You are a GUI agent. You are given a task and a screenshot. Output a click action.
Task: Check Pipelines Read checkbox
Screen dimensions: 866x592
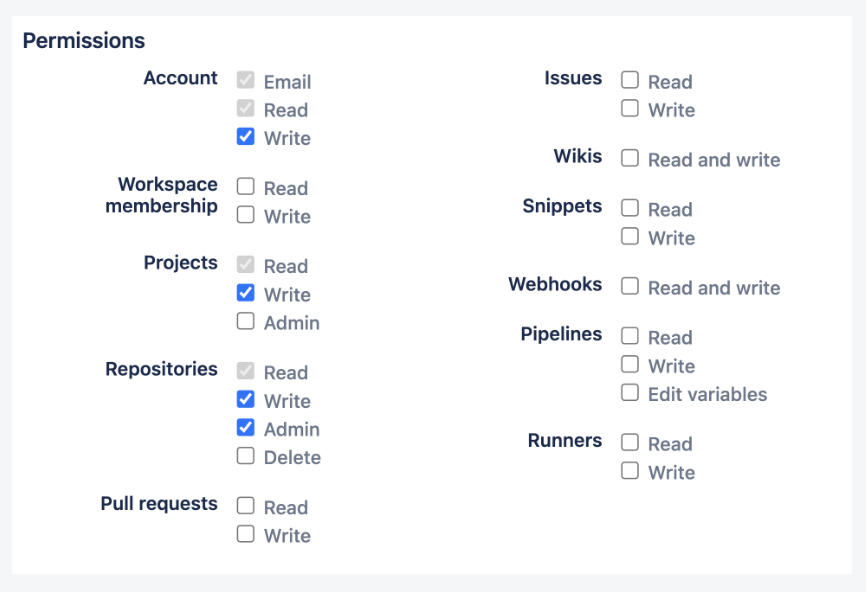pos(629,337)
